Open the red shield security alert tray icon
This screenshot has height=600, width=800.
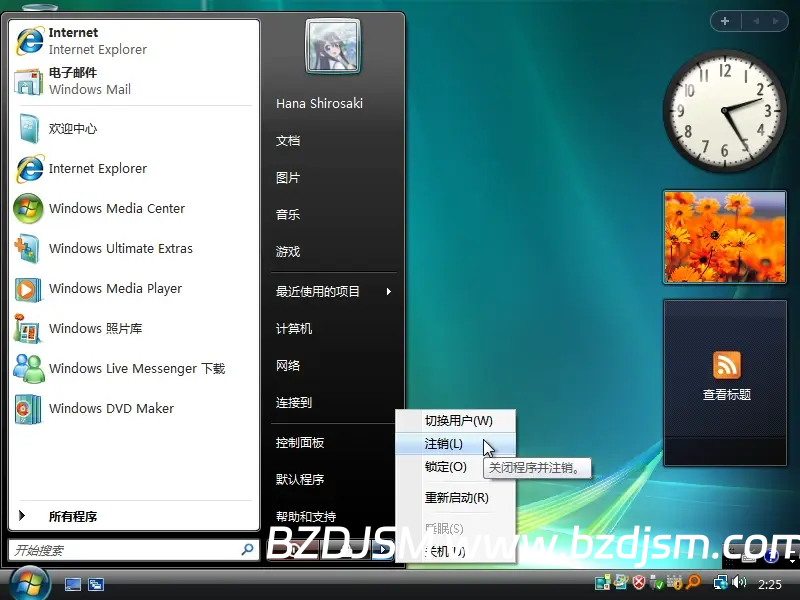[639, 582]
